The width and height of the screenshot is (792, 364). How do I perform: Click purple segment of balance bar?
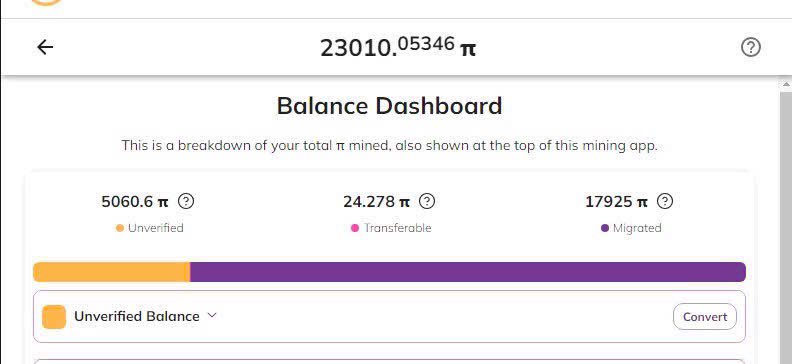[x=468, y=272]
